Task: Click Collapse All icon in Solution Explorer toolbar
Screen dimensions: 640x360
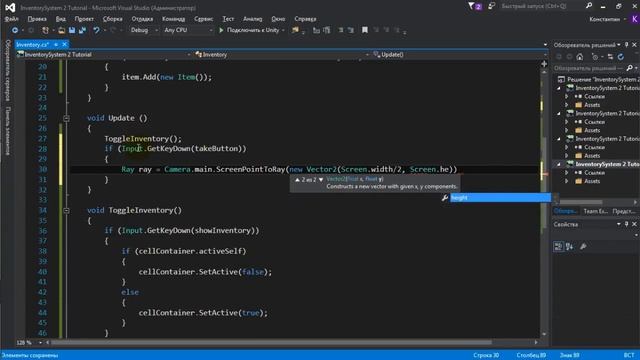Action: click(610, 57)
